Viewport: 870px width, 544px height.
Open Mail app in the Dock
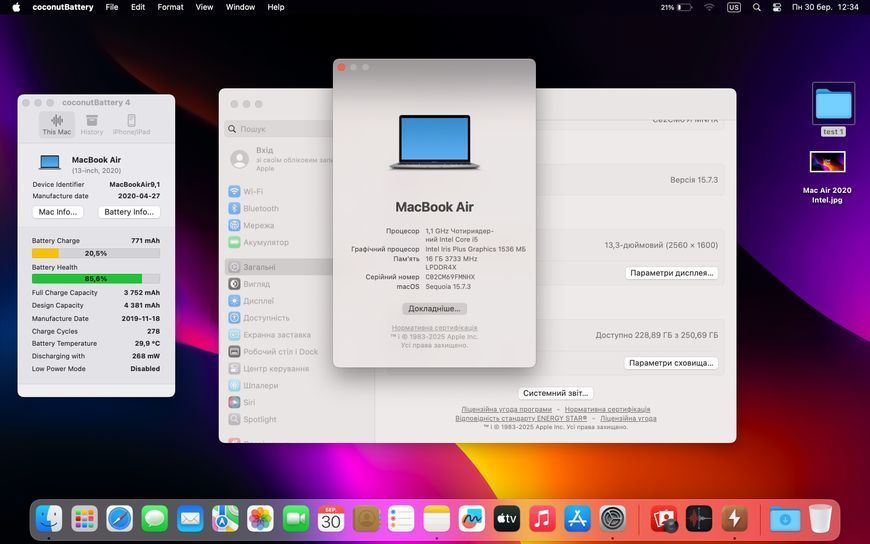click(190, 519)
